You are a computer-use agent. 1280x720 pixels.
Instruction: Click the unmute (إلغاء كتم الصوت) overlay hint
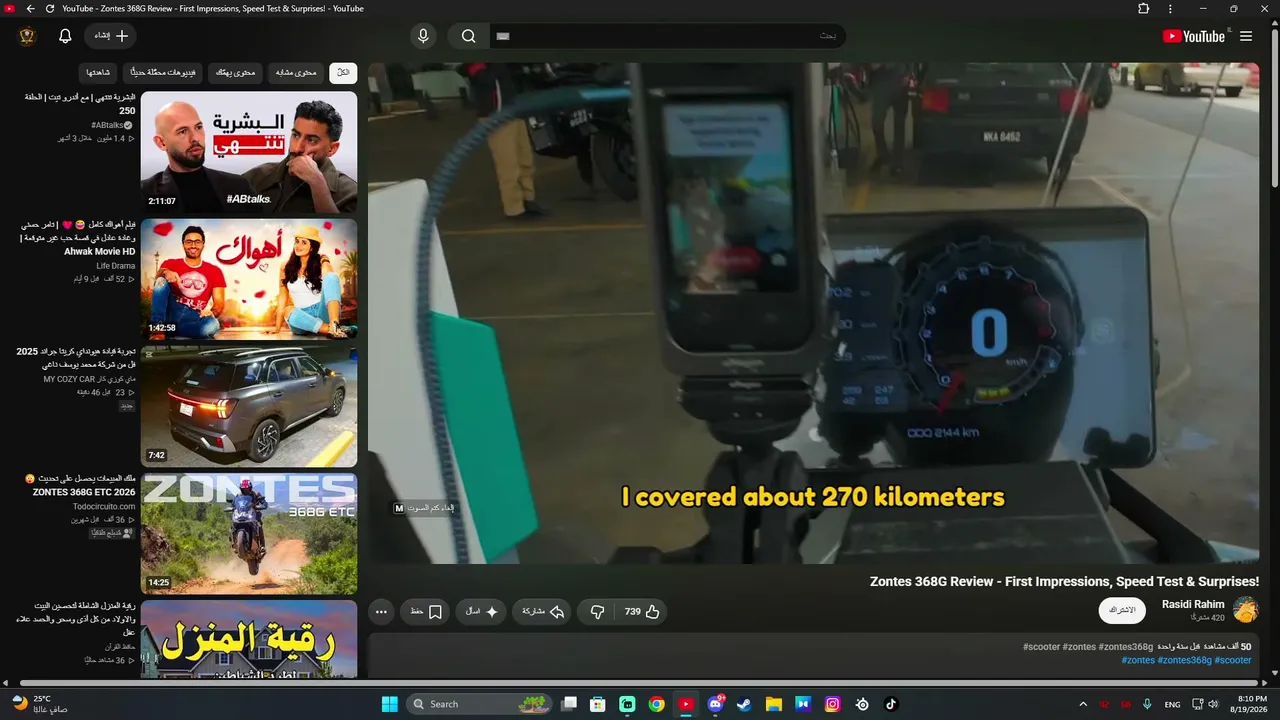pos(424,508)
